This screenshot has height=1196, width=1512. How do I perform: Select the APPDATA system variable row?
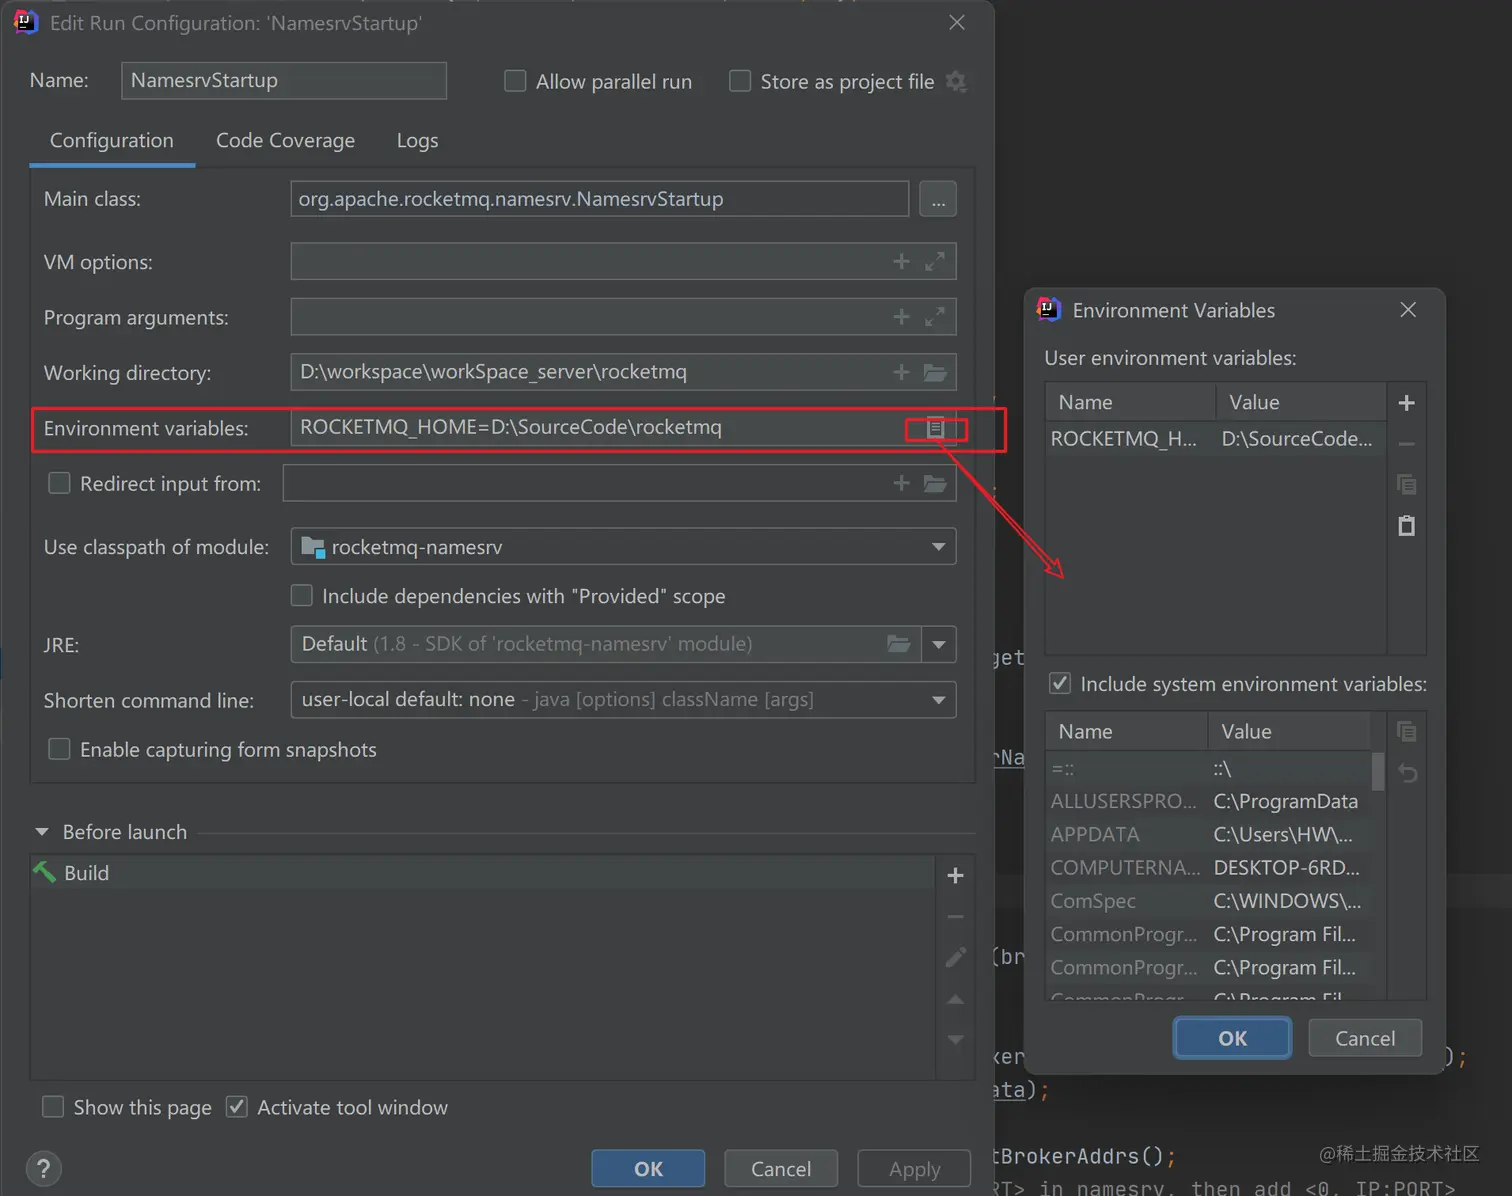coord(1208,834)
